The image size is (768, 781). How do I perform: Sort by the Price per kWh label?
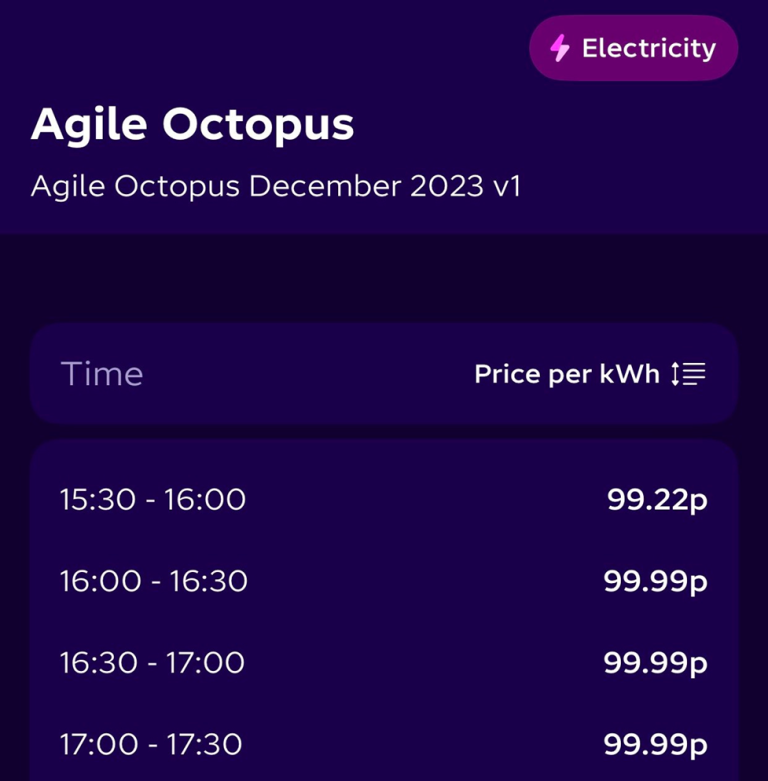coord(567,374)
